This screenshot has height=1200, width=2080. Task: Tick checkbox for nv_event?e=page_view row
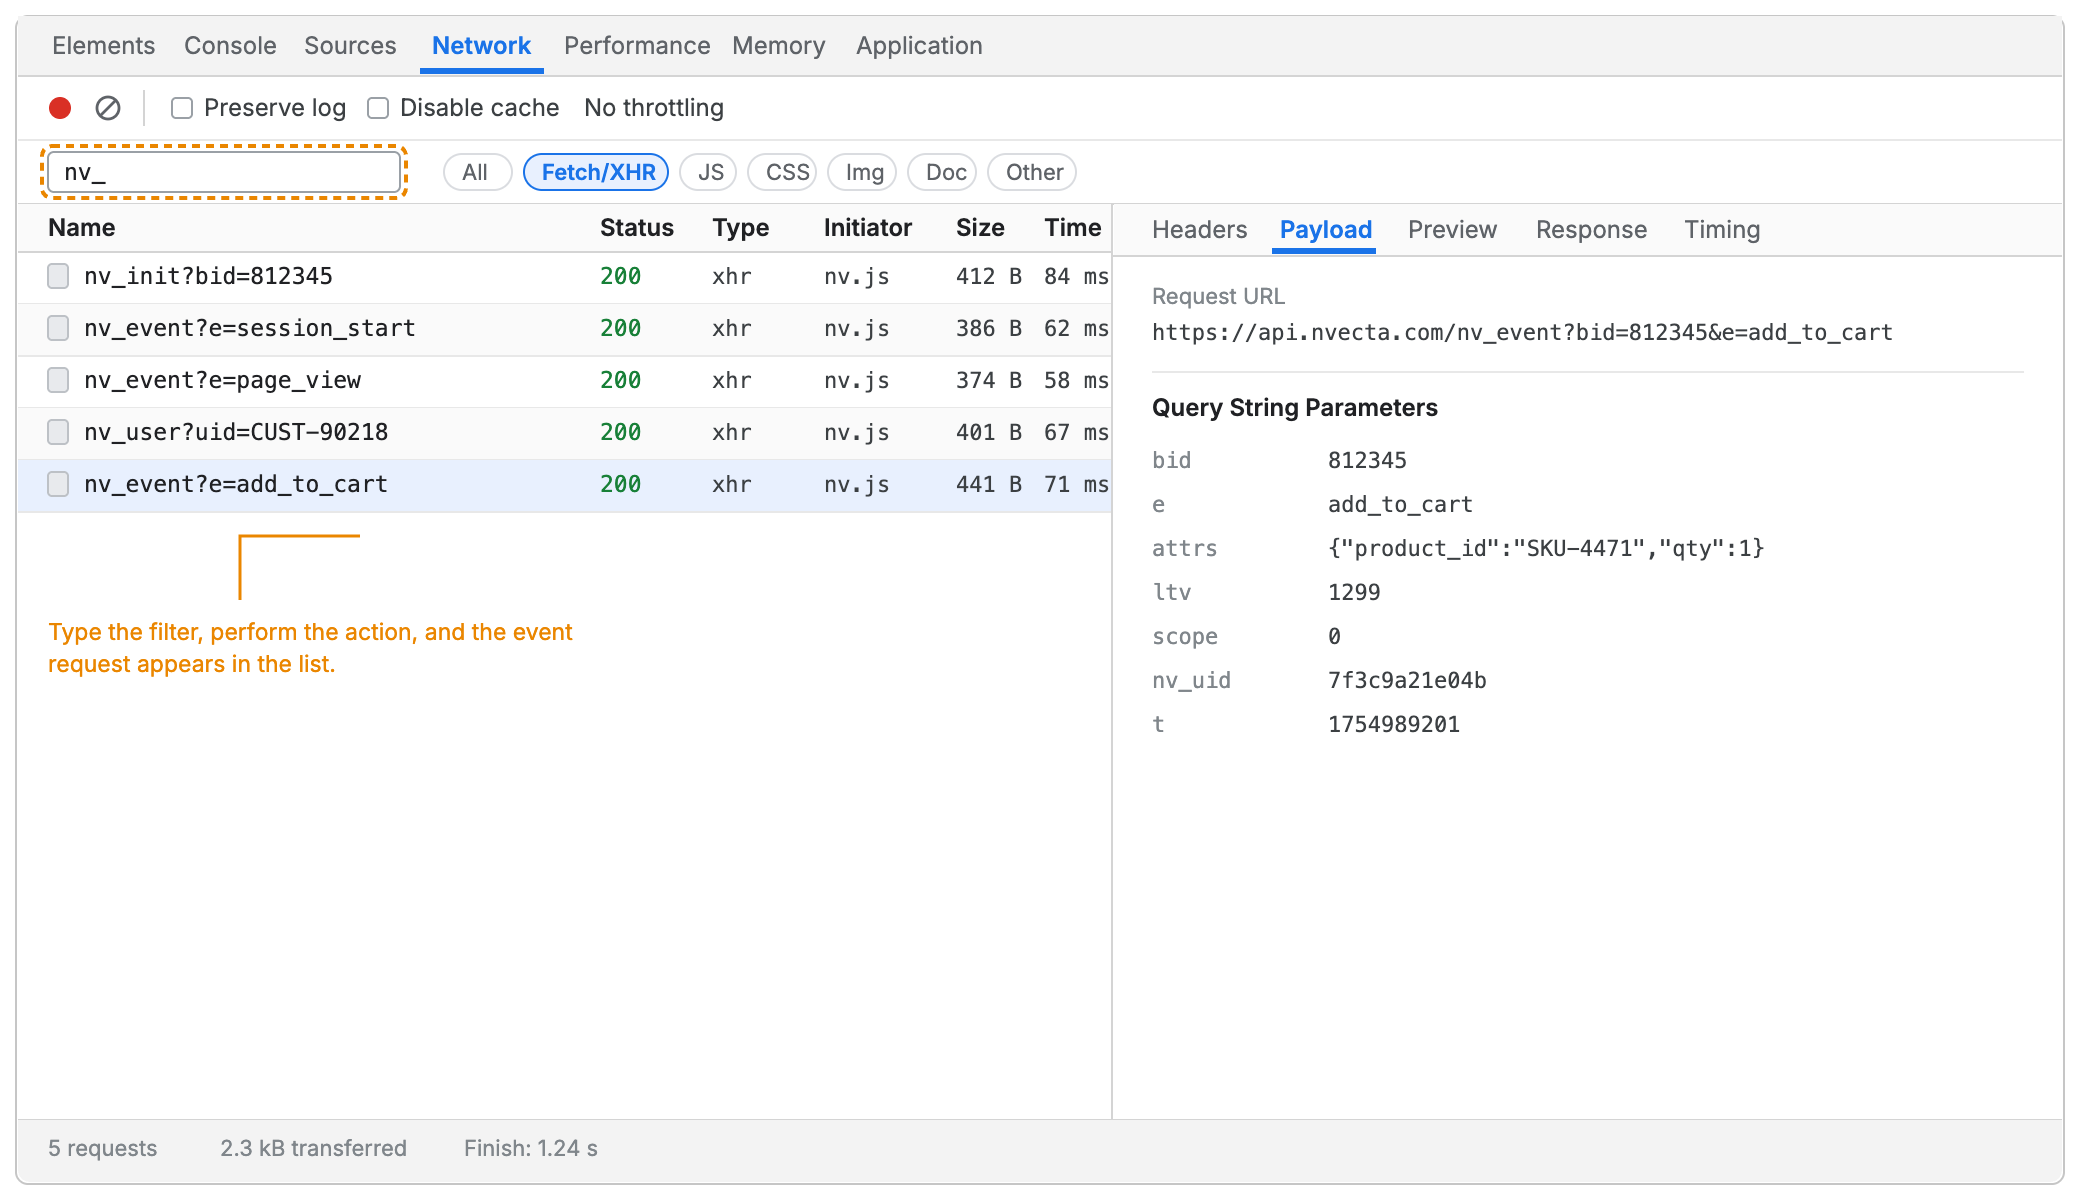(58, 380)
